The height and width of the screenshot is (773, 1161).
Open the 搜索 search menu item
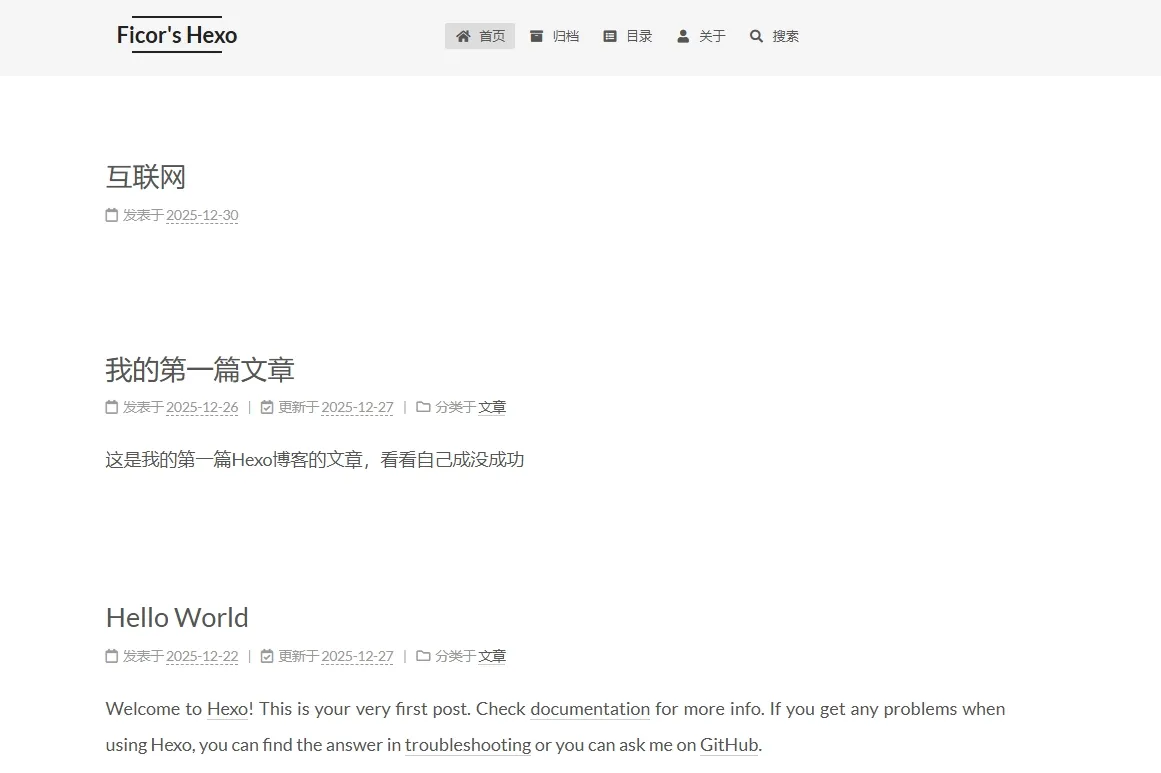(785, 36)
